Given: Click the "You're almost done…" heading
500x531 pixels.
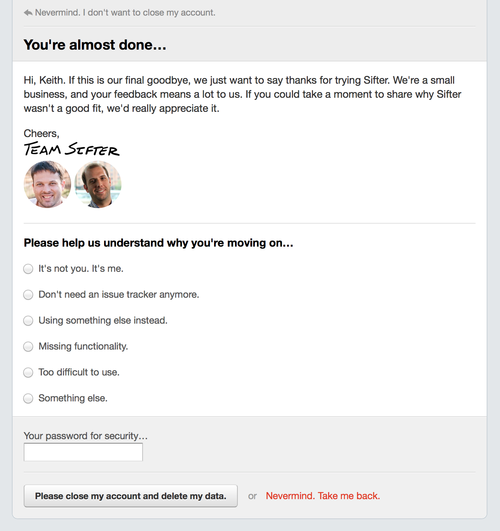Looking at the screenshot, I should (95, 45).
